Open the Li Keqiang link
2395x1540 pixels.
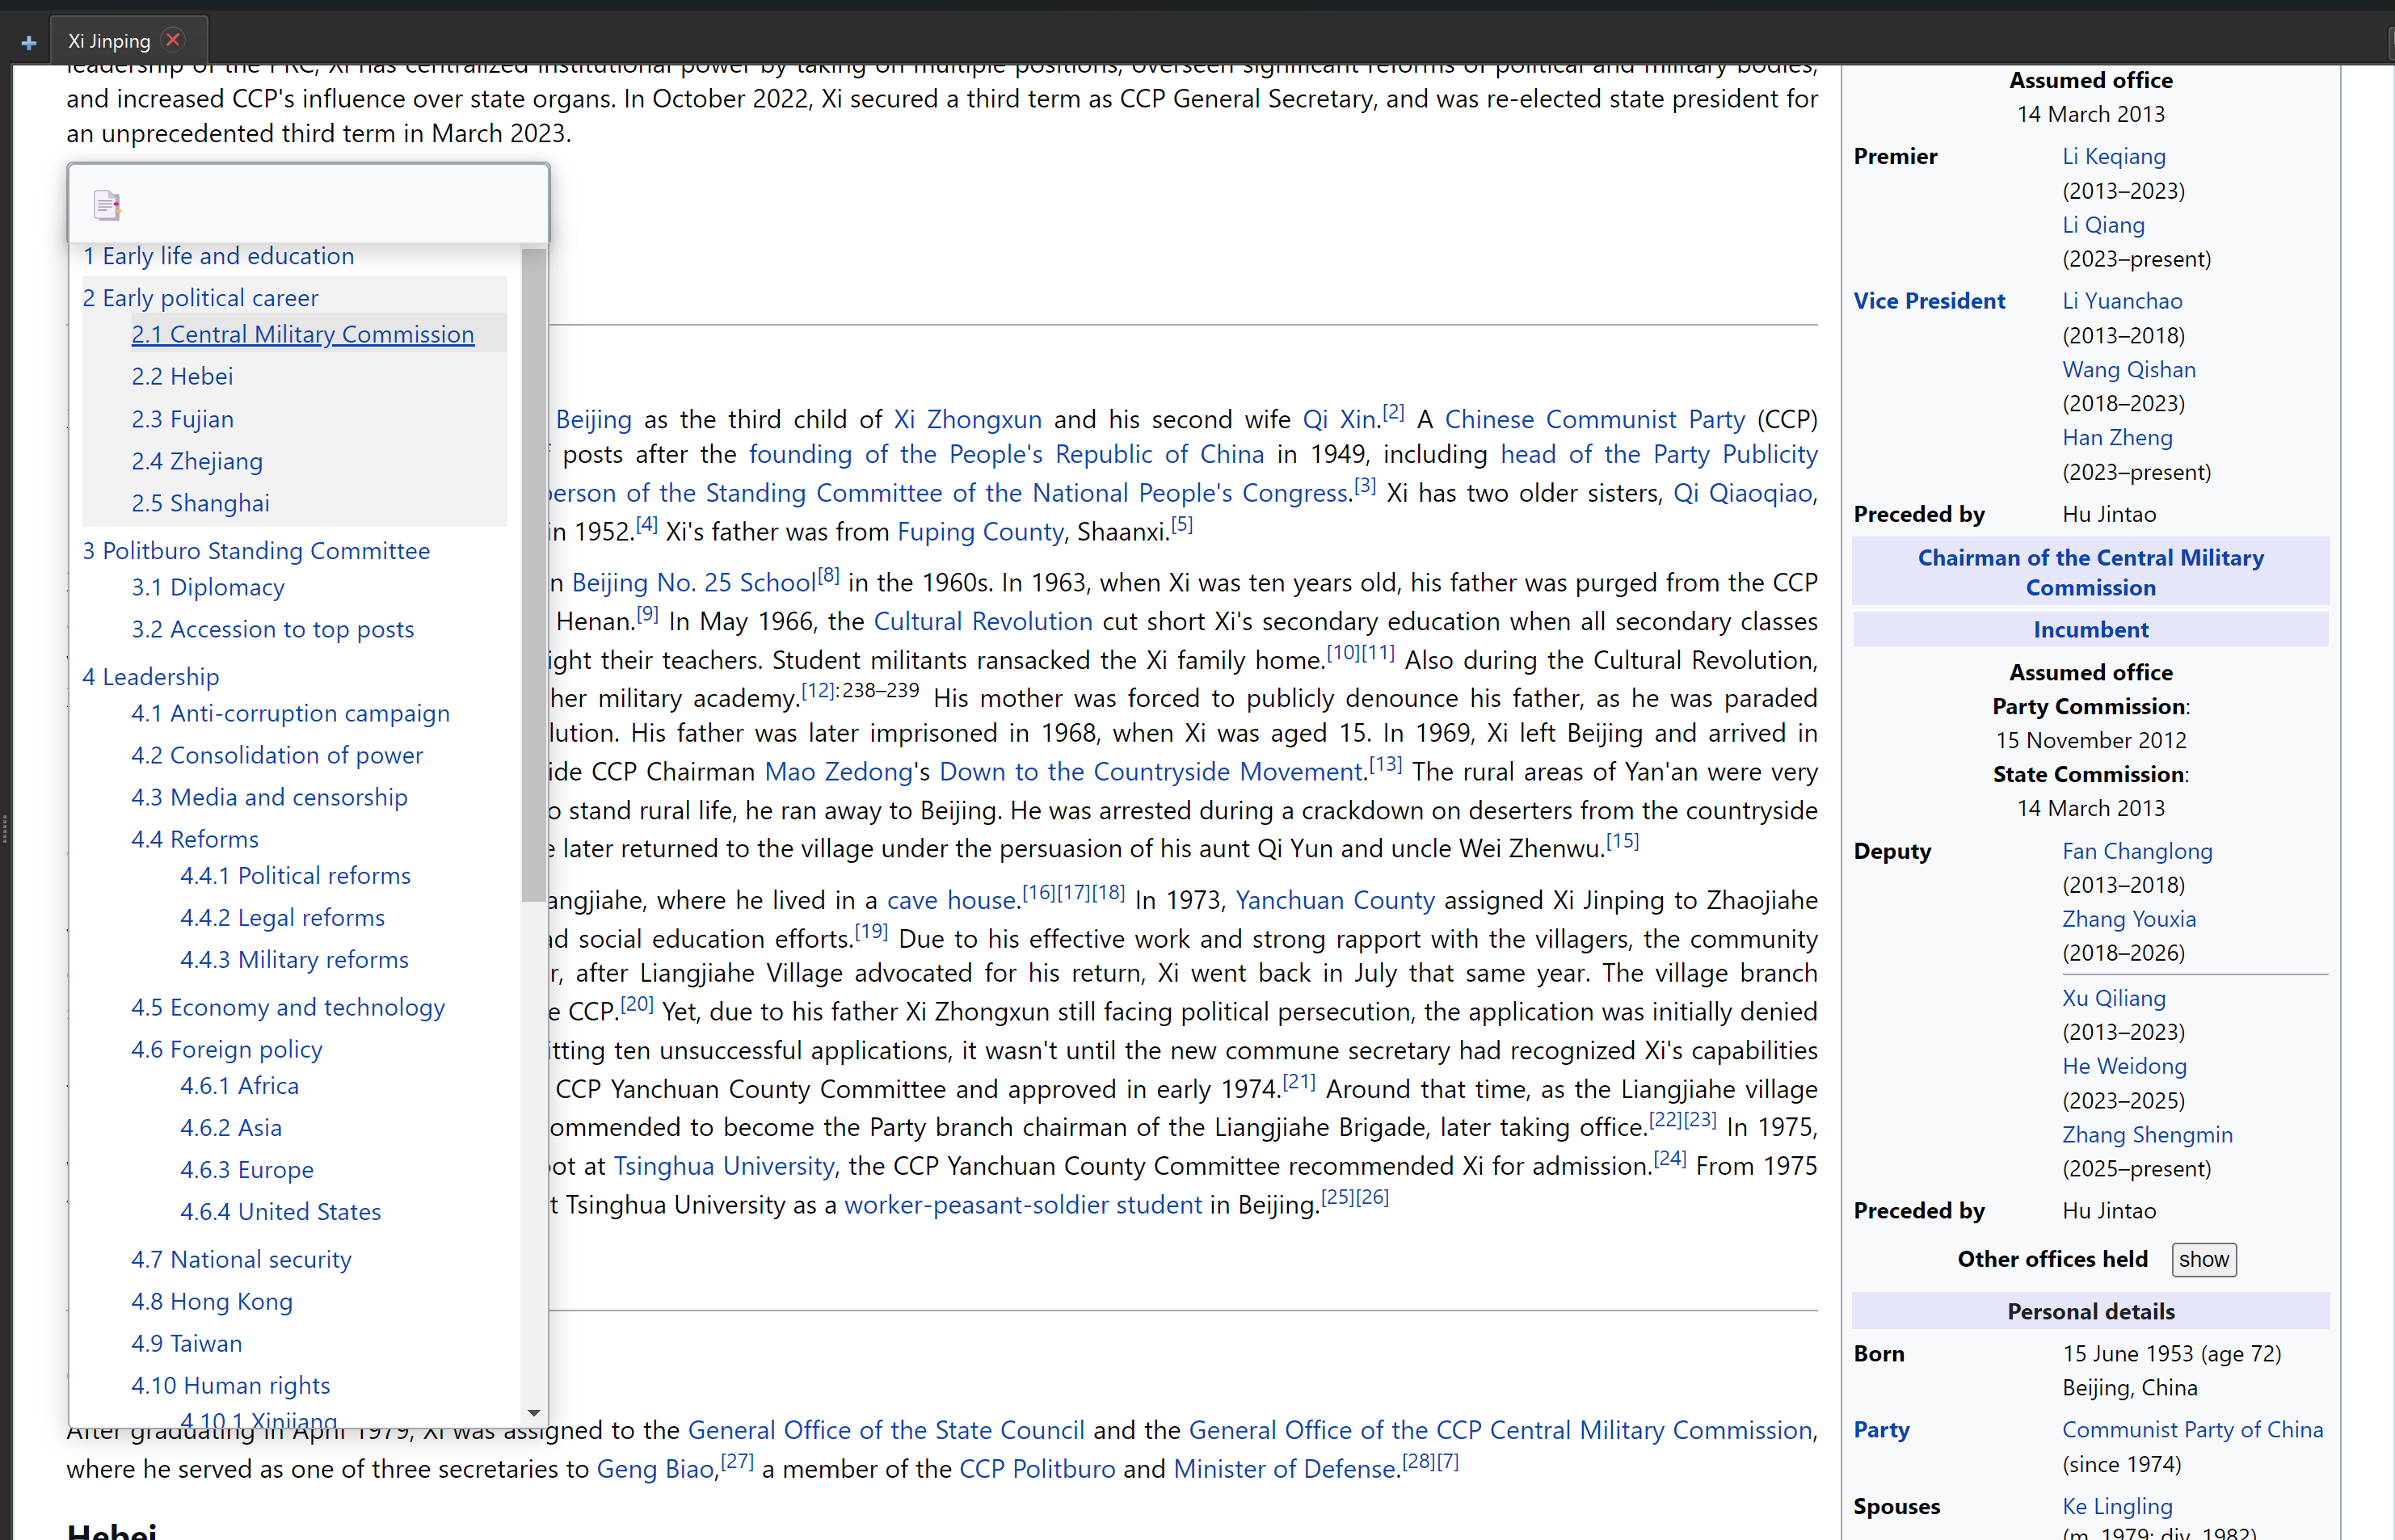2113,156
